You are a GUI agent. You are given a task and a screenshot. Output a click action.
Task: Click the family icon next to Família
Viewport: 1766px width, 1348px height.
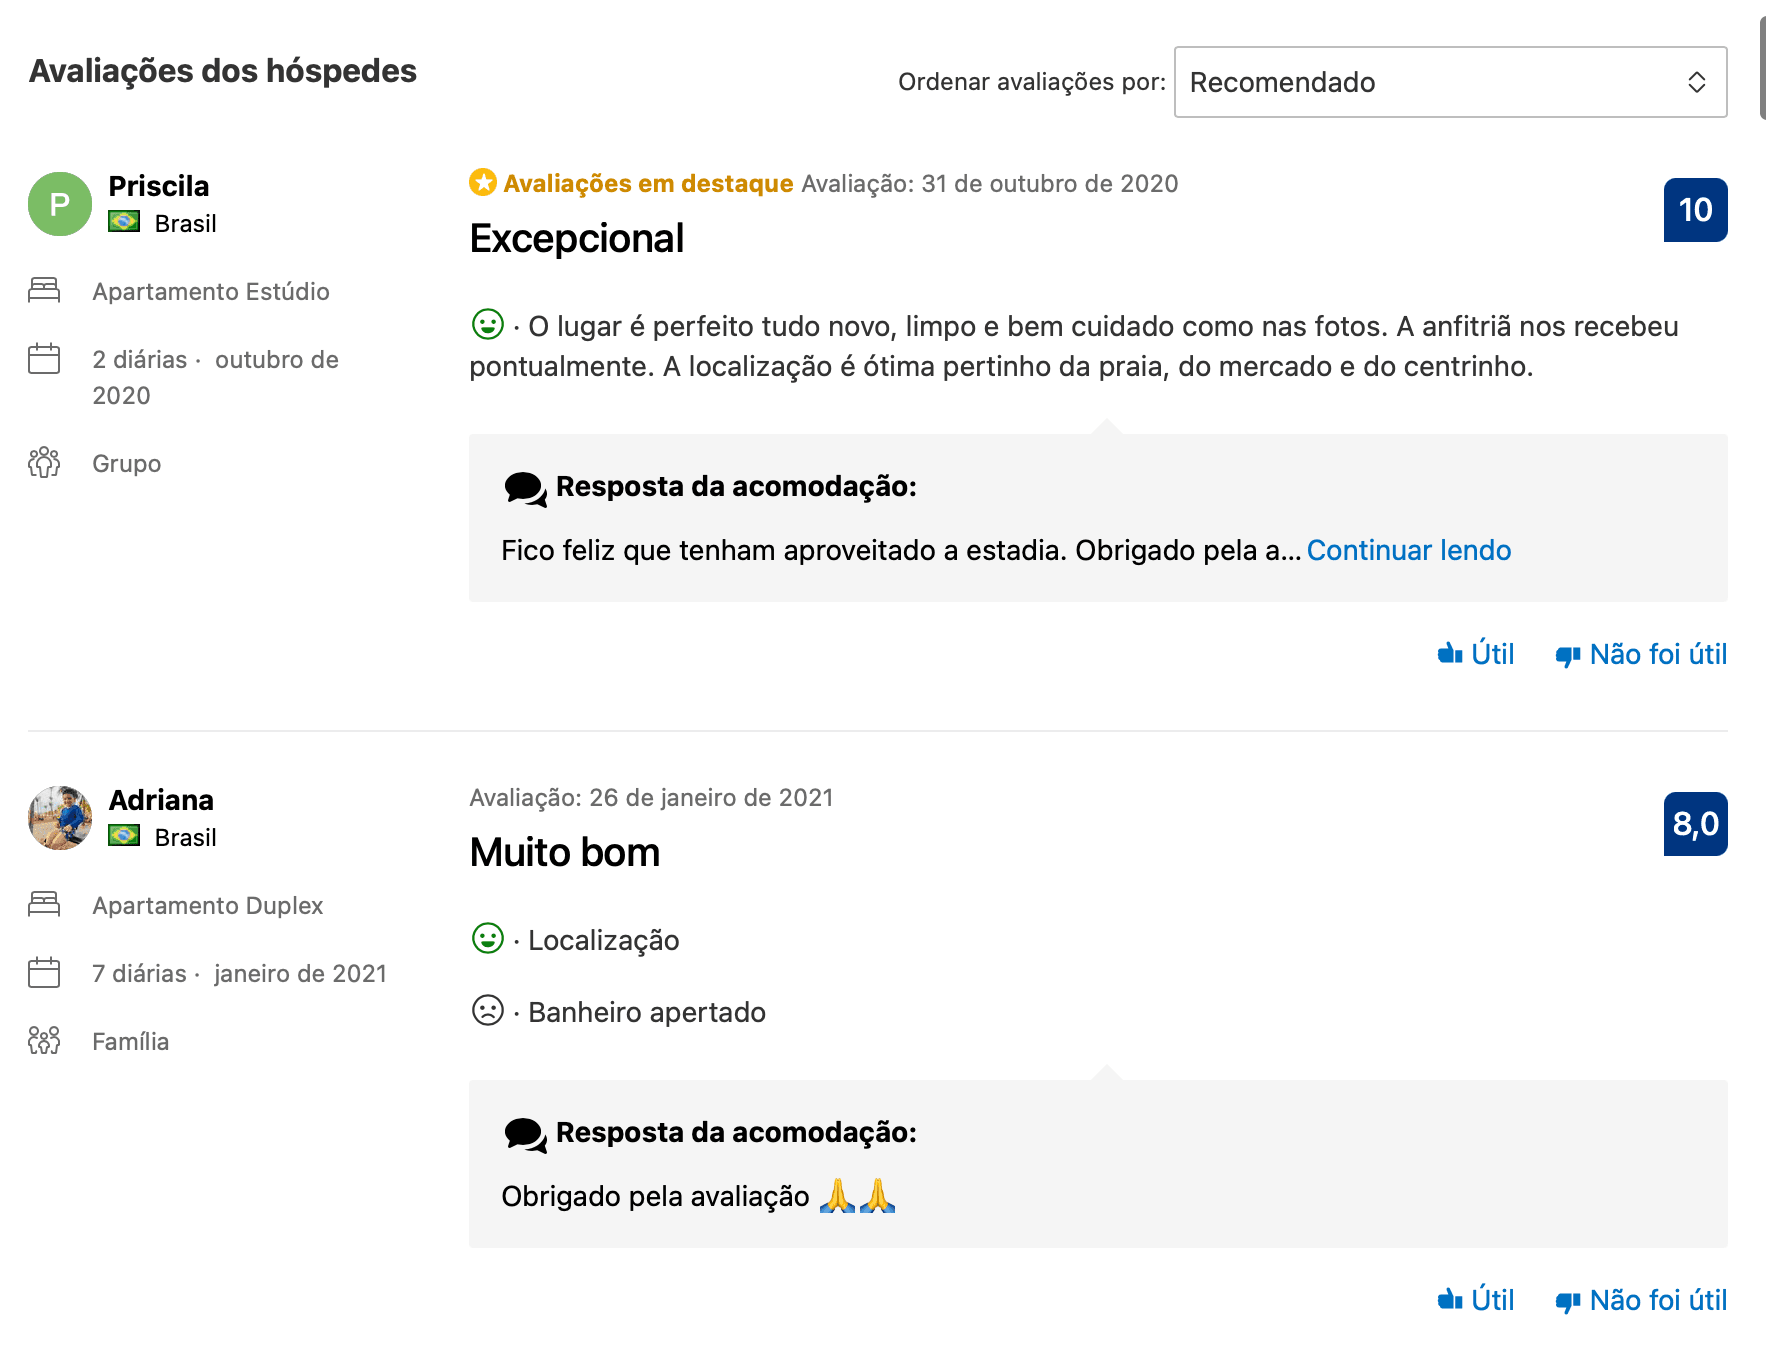pyautogui.click(x=44, y=1041)
